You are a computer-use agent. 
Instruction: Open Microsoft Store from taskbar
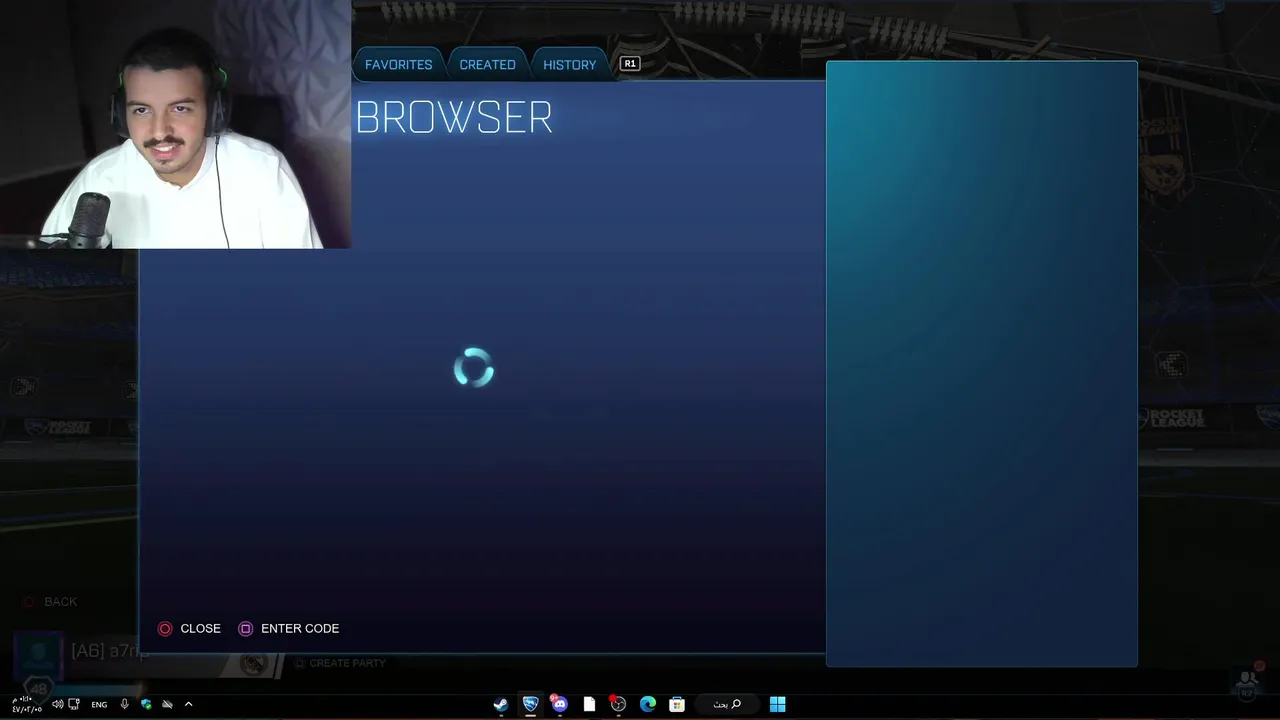[x=677, y=704]
